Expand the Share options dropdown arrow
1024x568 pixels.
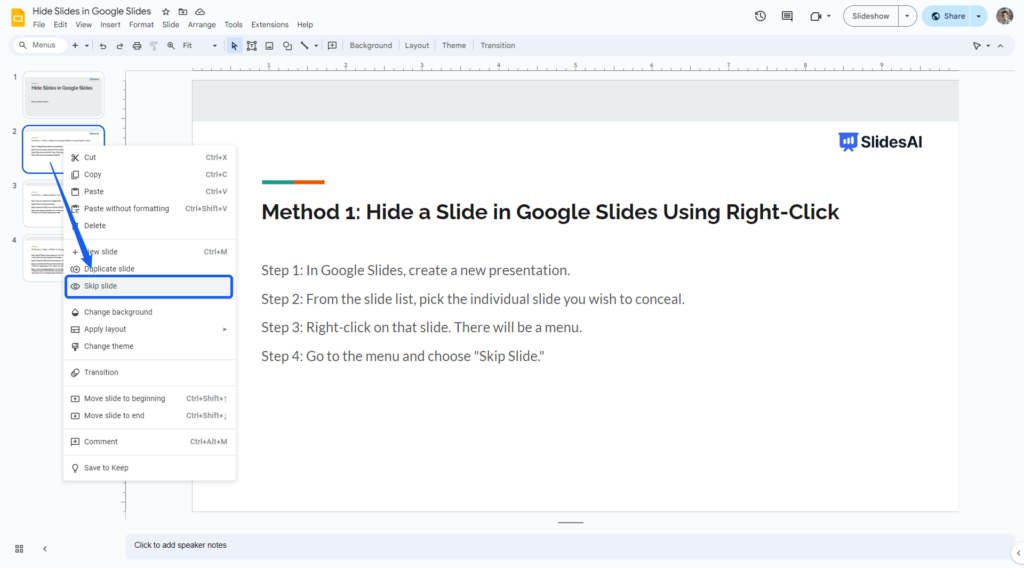click(977, 16)
